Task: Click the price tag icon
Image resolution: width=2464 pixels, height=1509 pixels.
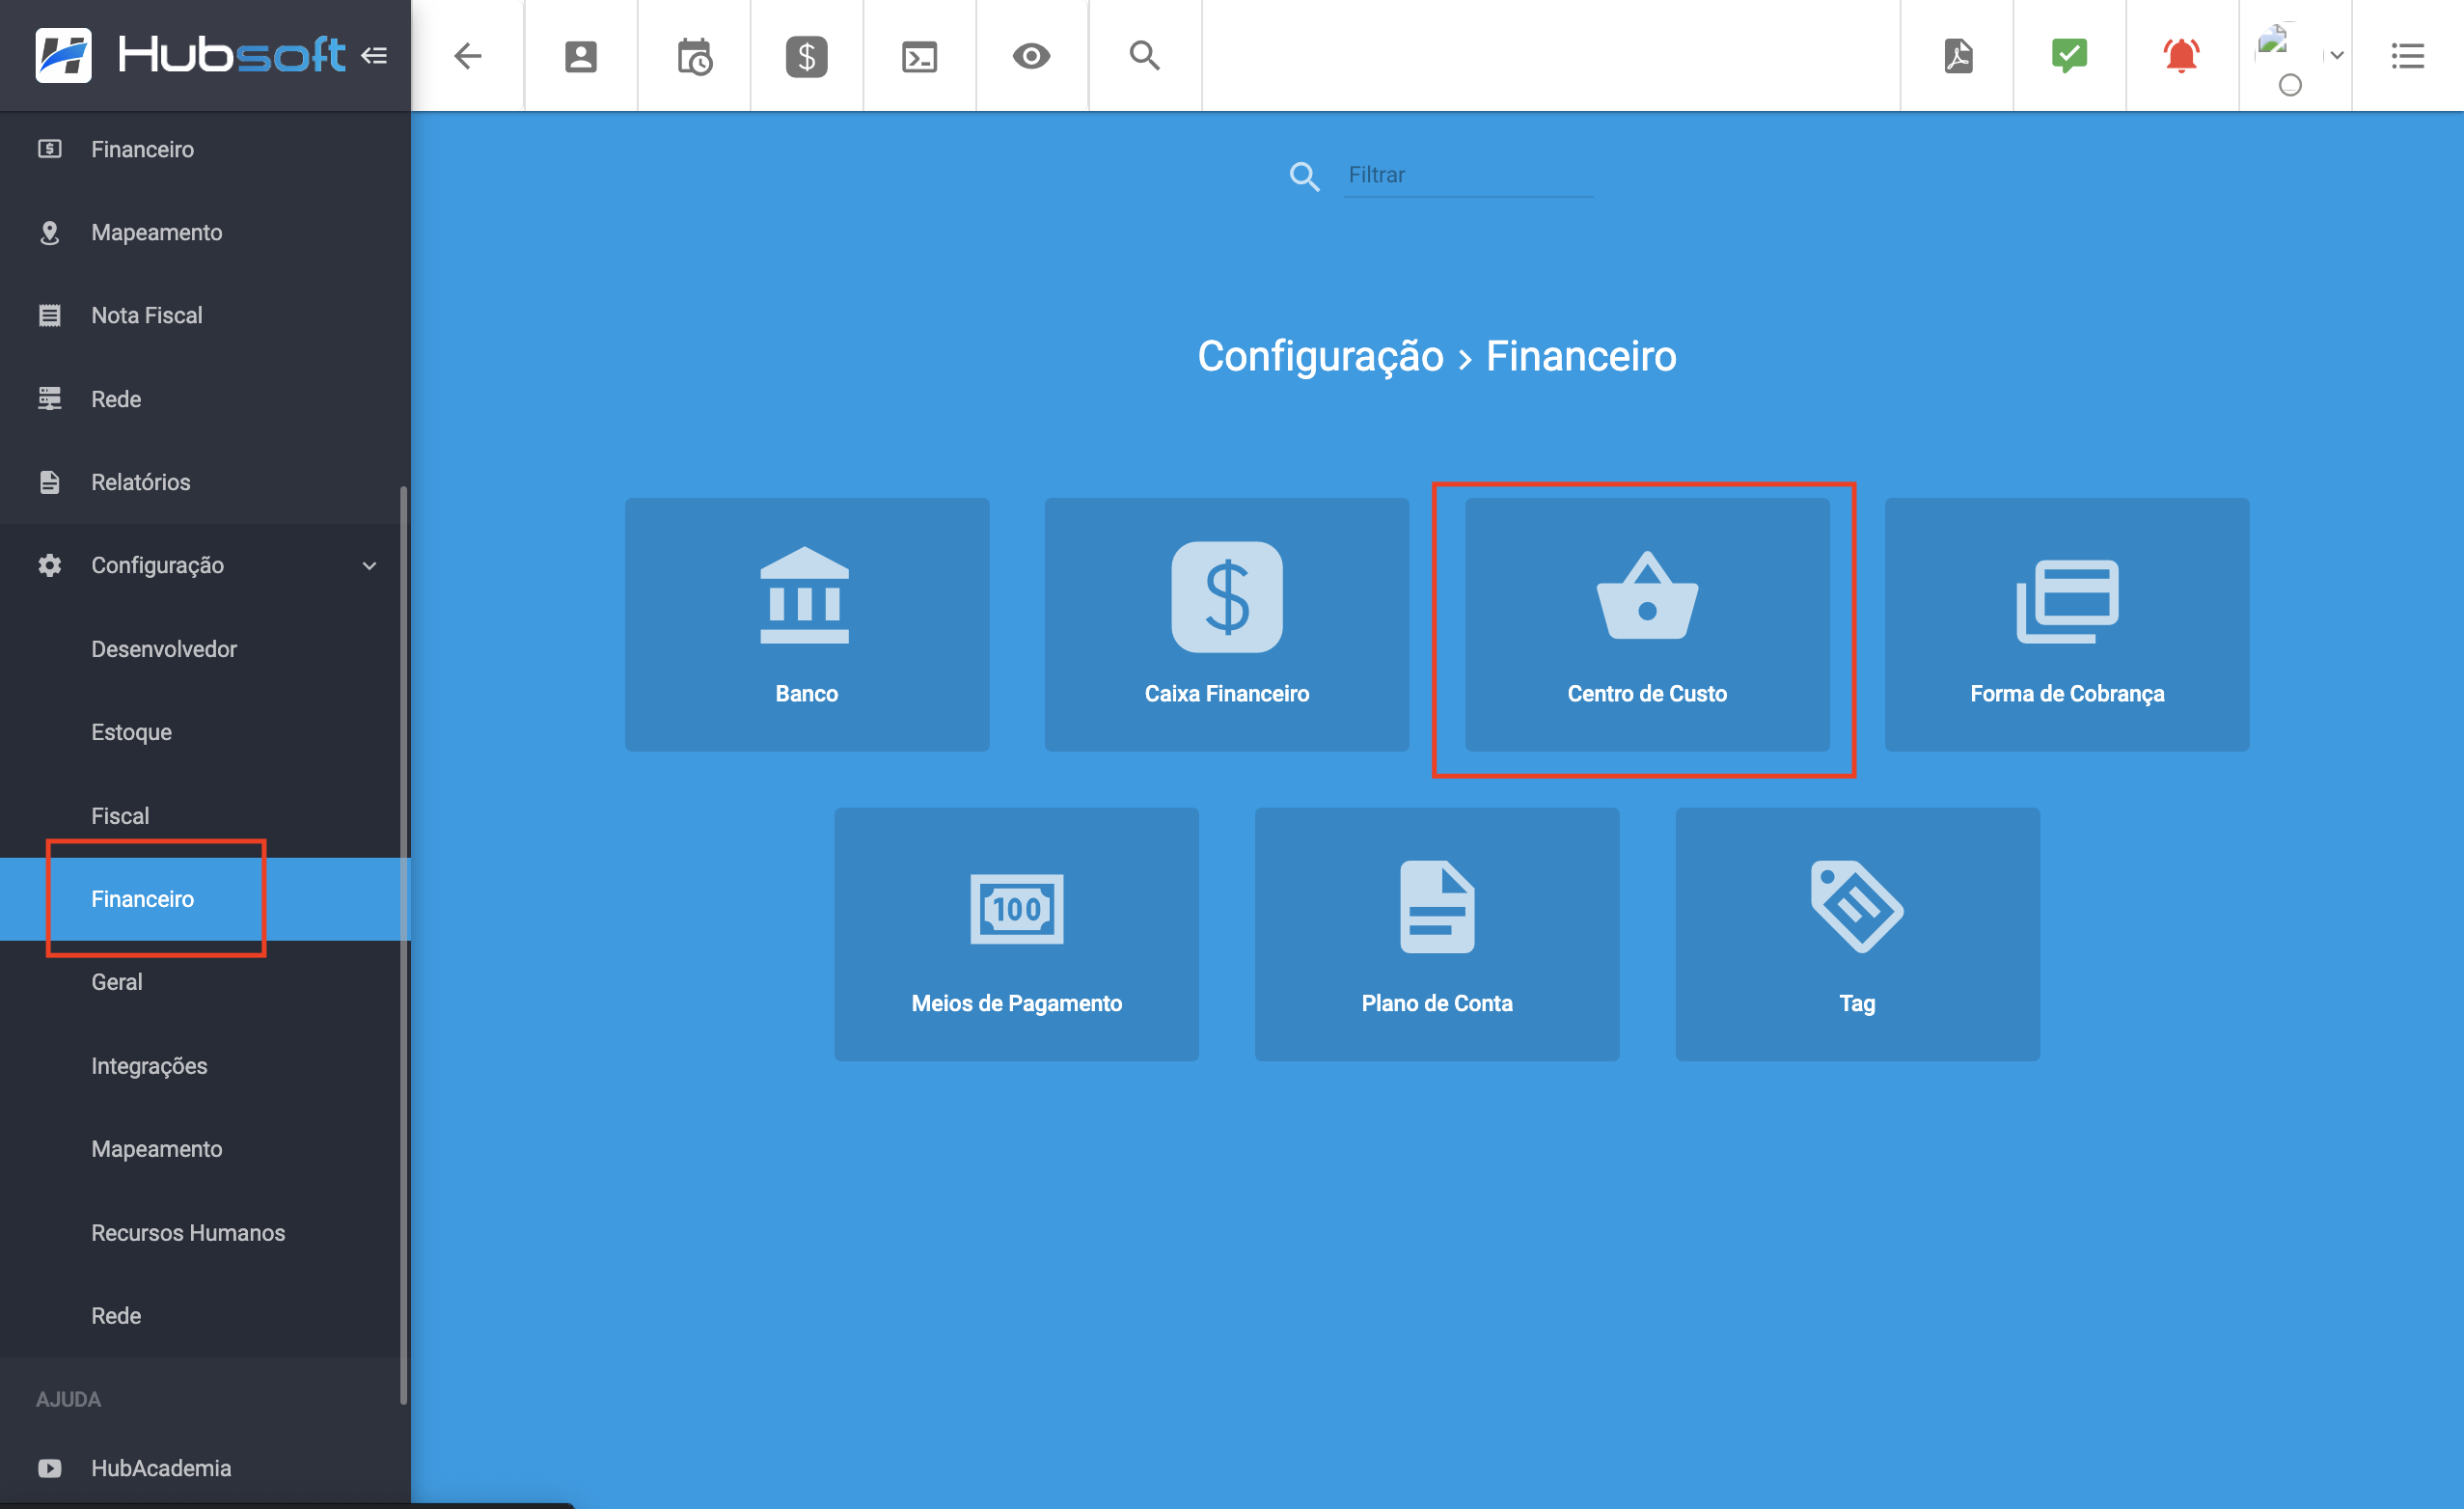Action: coord(1856,906)
